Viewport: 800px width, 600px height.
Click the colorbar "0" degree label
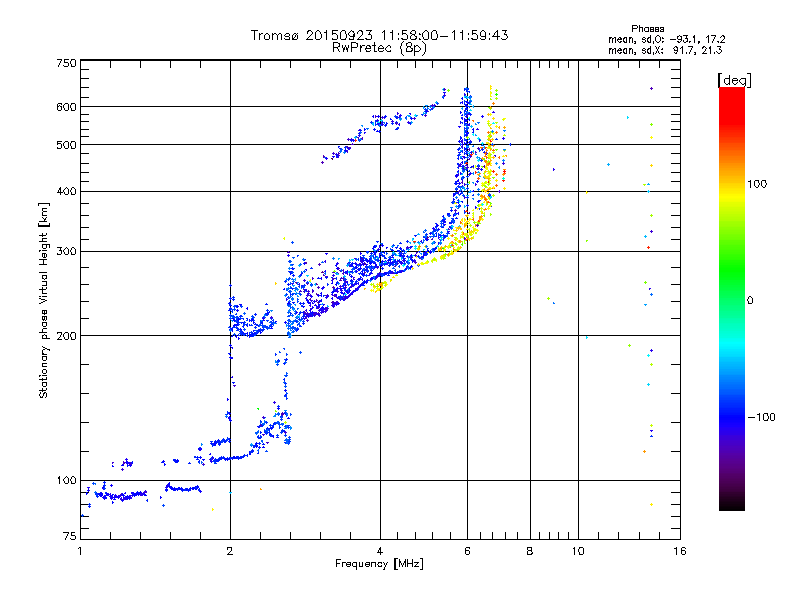coord(750,300)
